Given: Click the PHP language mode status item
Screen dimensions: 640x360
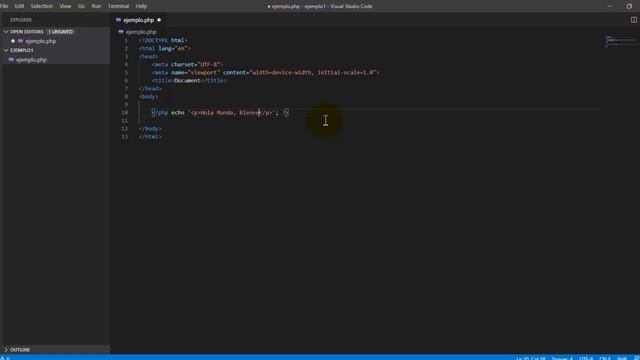Looking at the screenshot, I should (x=622, y=358).
